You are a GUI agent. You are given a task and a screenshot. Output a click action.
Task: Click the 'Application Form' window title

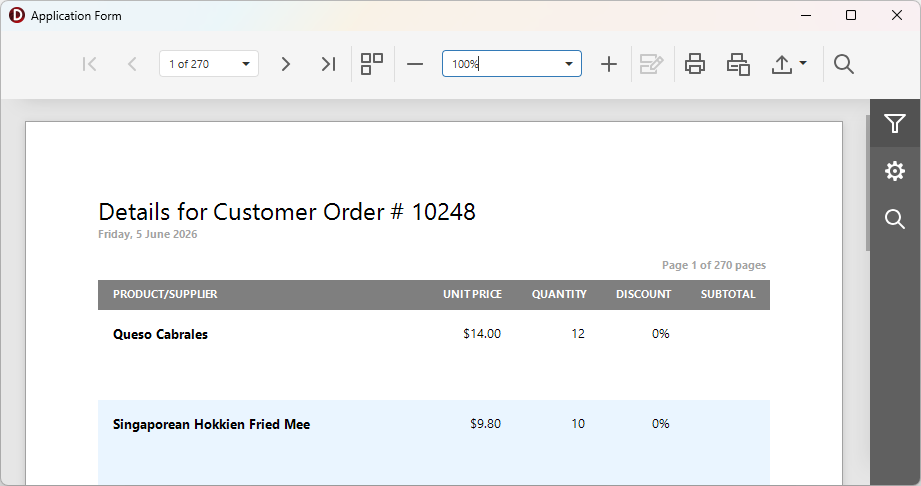click(x=76, y=16)
